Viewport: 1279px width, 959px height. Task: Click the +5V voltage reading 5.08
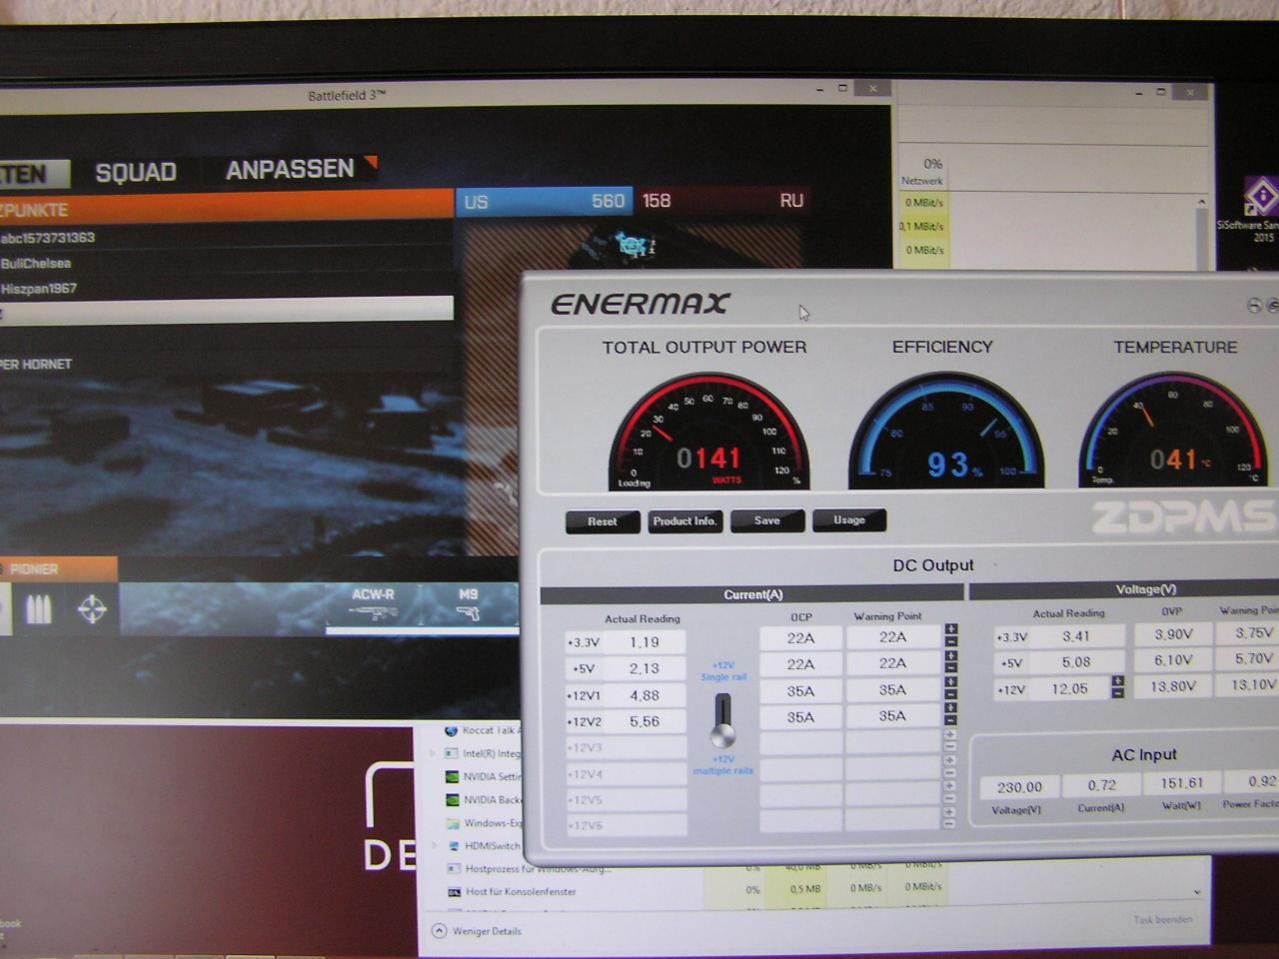[1076, 662]
